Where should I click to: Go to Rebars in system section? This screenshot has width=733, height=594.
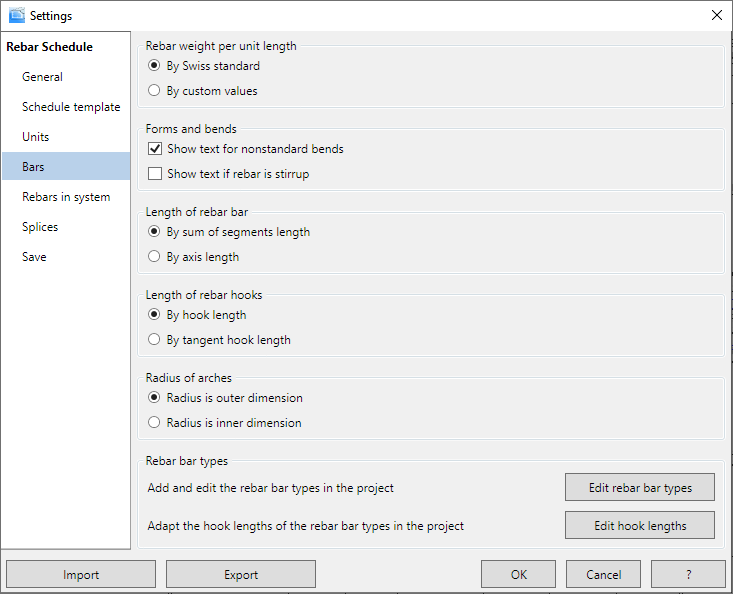point(66,197)
